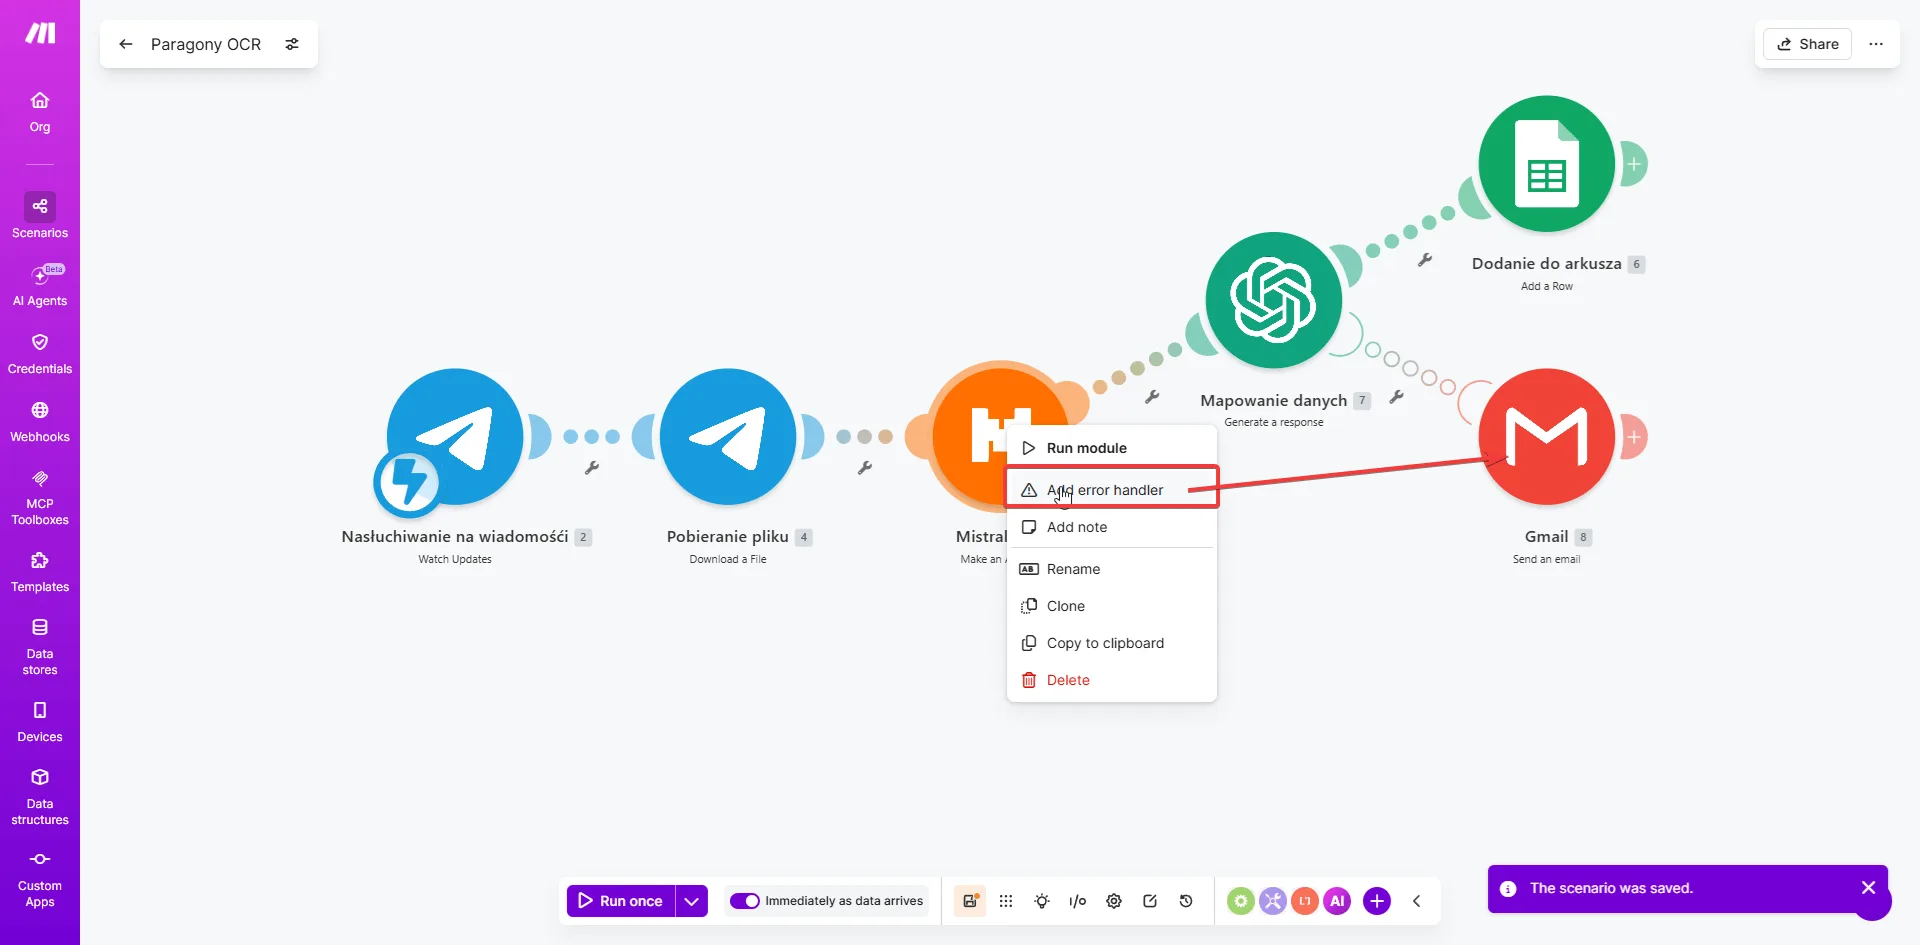Open filter wrench before Mistral module
The height and width of the screenshot is (945, 1920).
(x=865, y=467)
